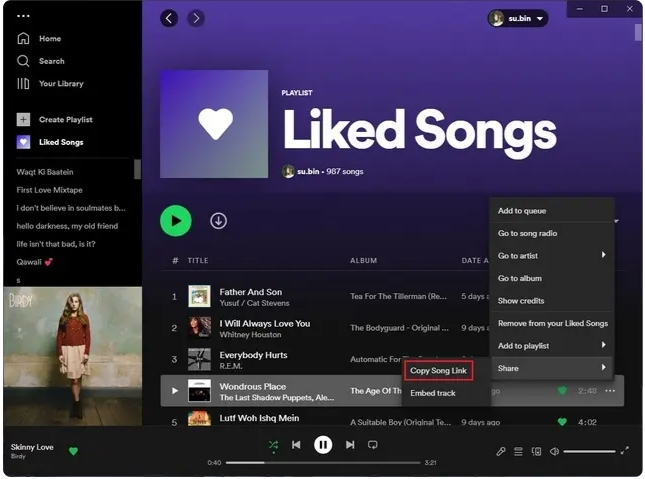Screen dimensions: 645x479
Task: Click the Create Playlist plus icon
Action: pos(23,119)
